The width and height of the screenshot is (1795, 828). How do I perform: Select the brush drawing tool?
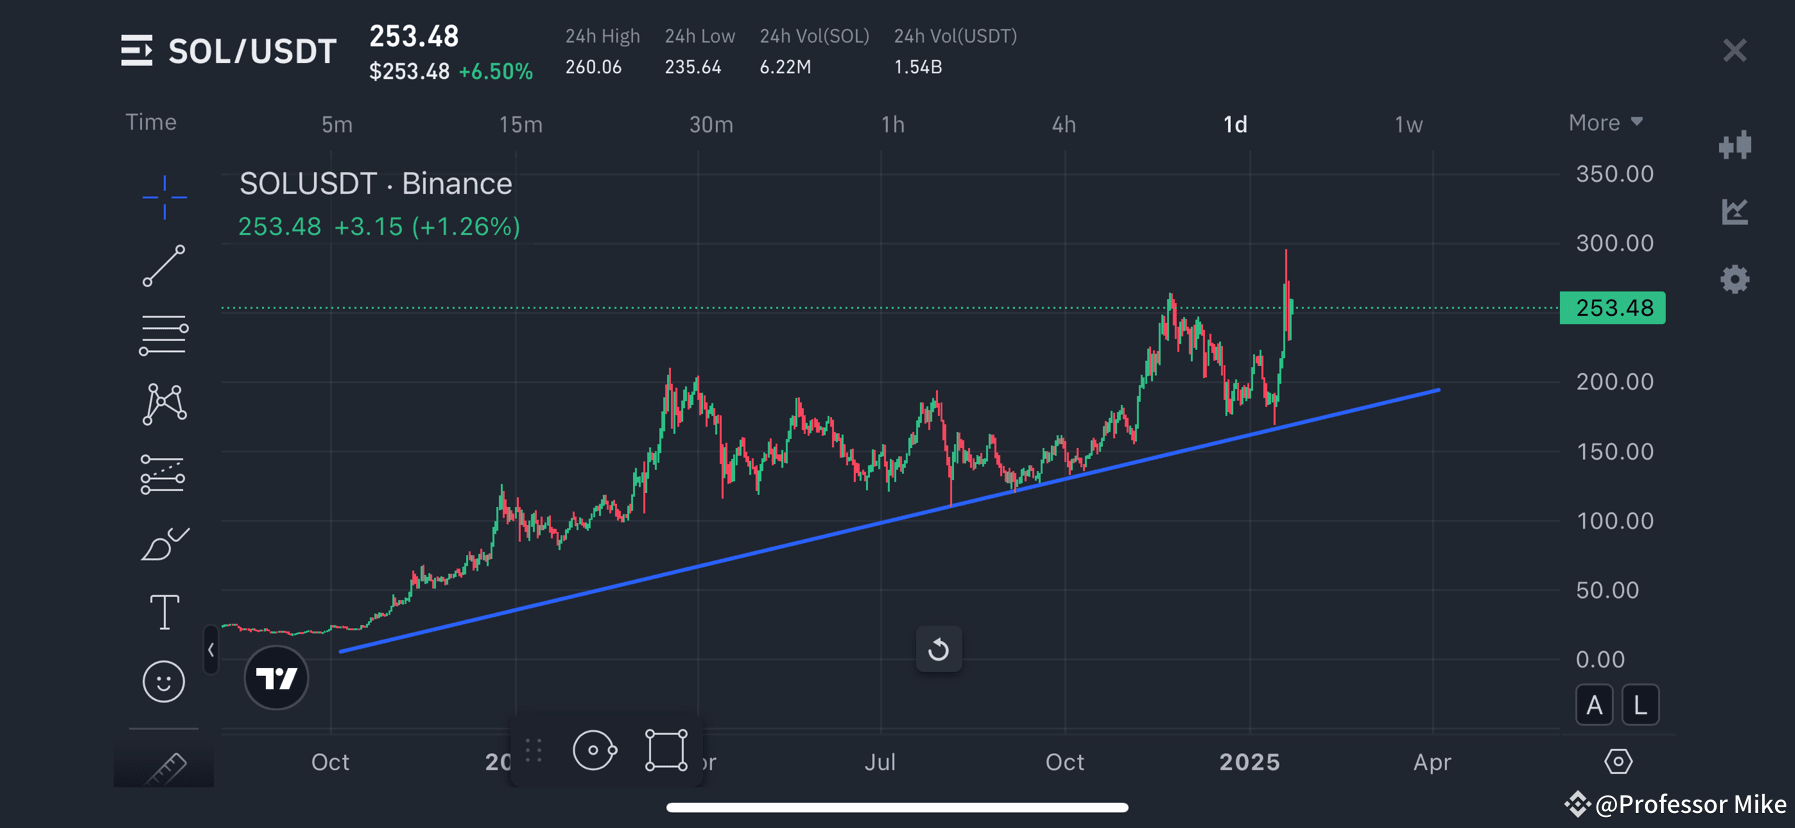tap(164, 543)
